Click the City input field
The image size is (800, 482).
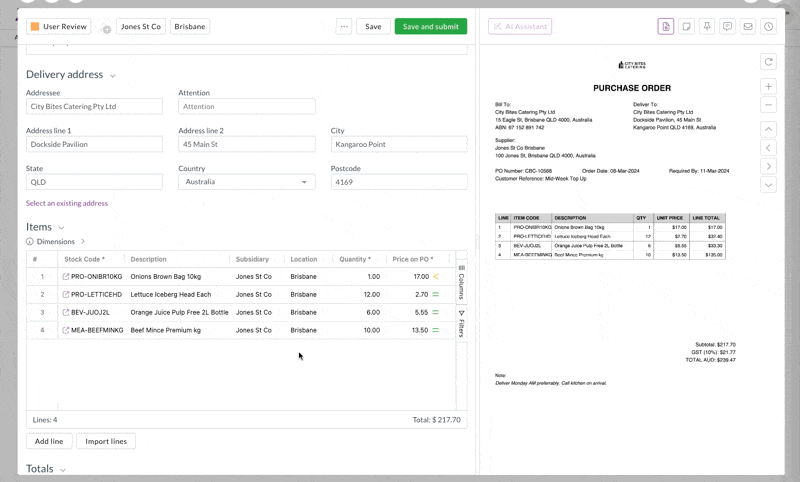[x=399, y=144]
